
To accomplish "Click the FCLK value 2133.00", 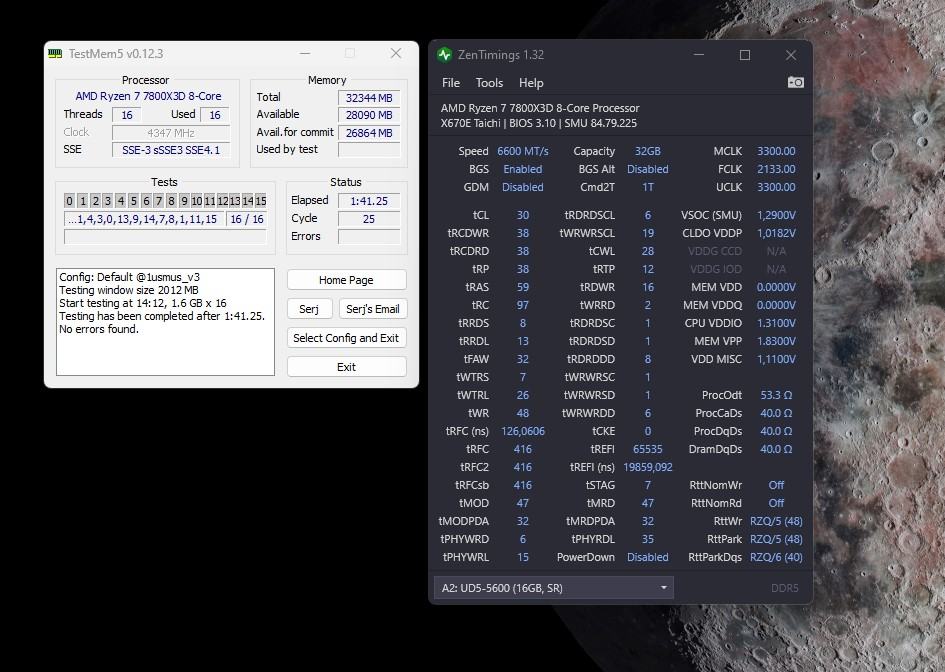I will 776,169.
